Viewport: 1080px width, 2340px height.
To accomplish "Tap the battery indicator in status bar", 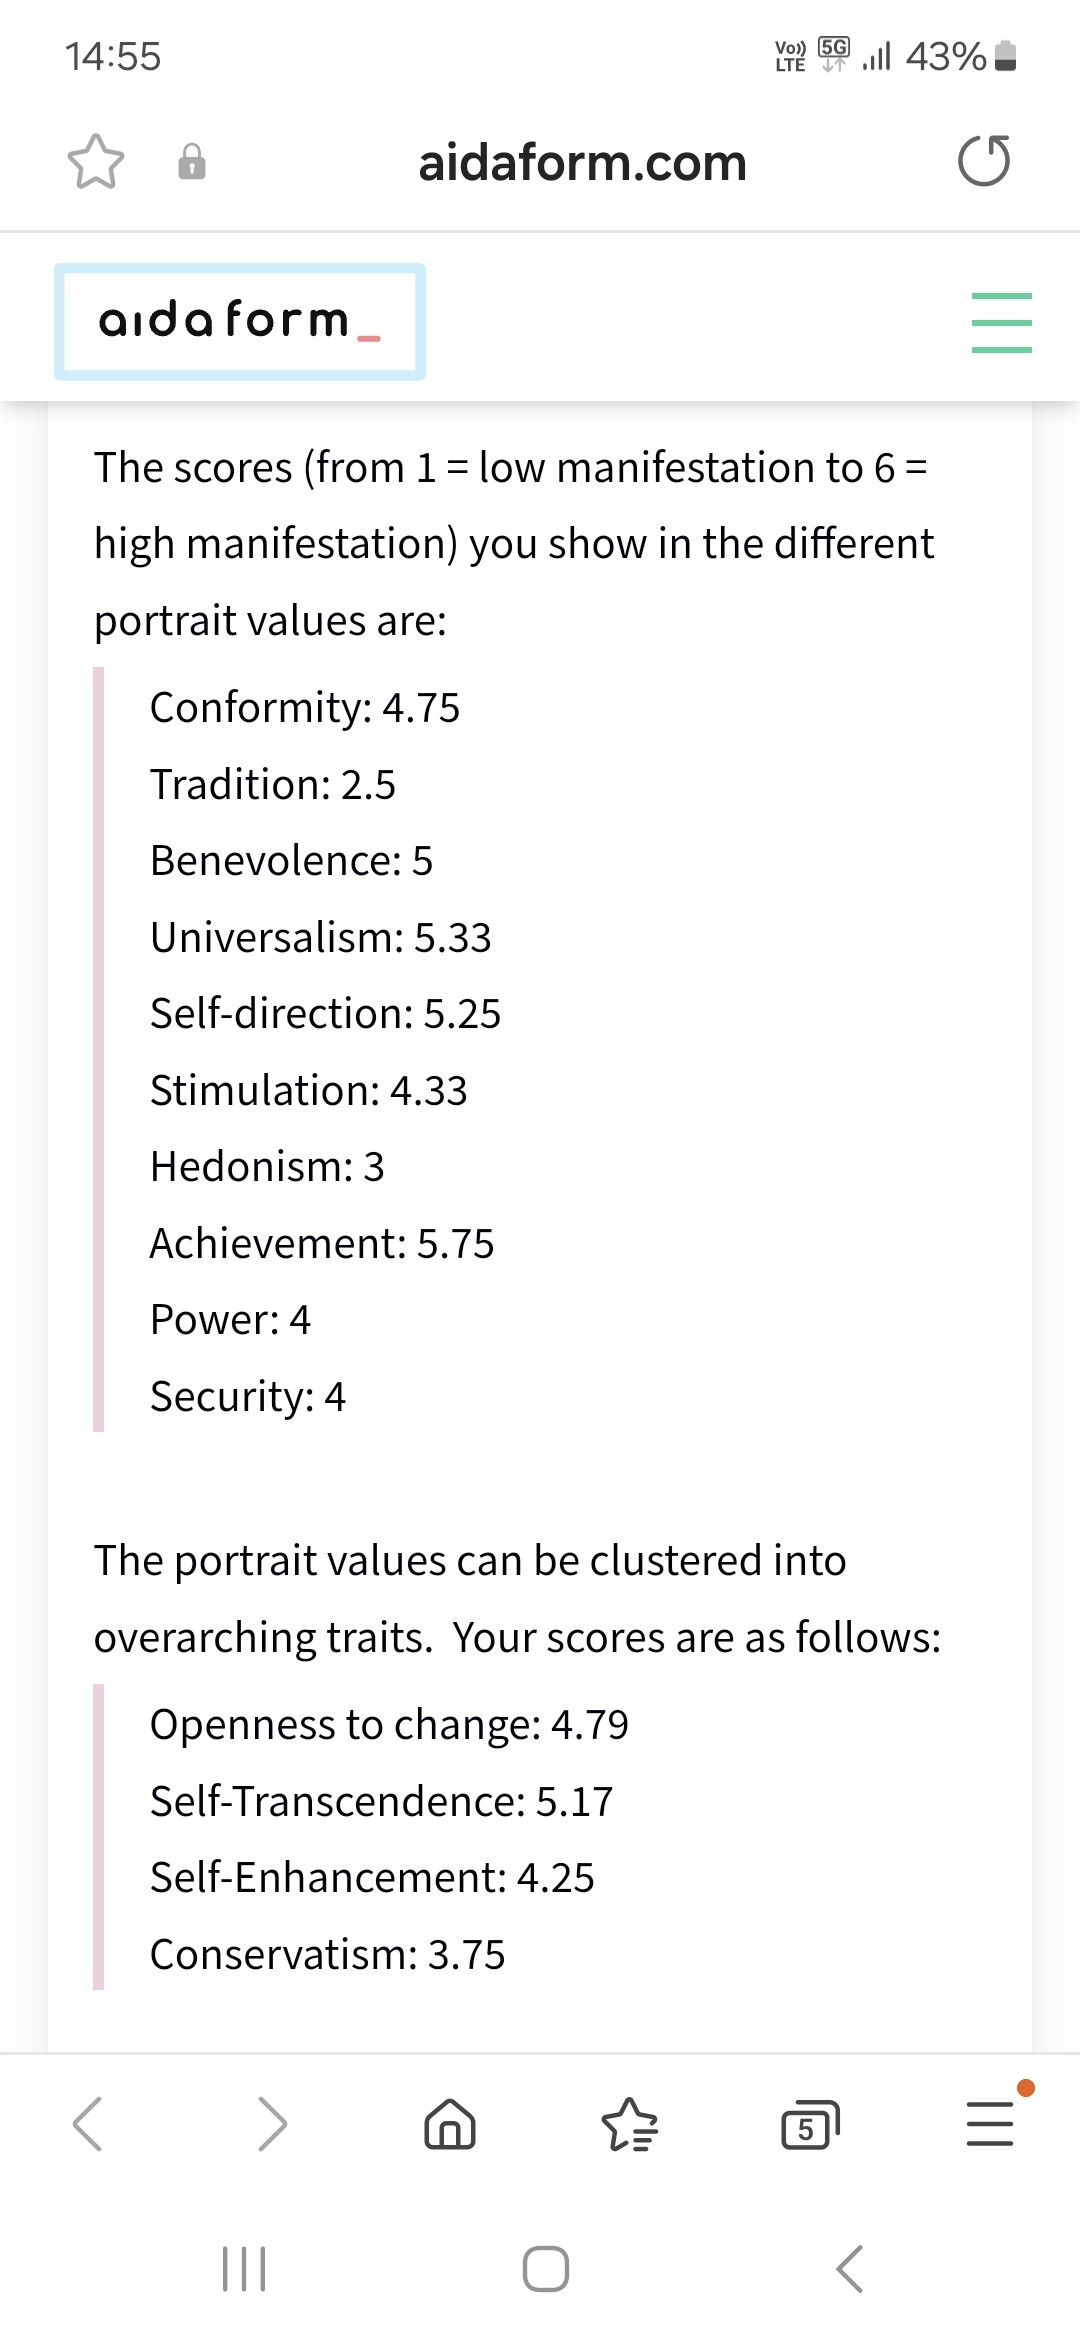I will click(1006, 56).
